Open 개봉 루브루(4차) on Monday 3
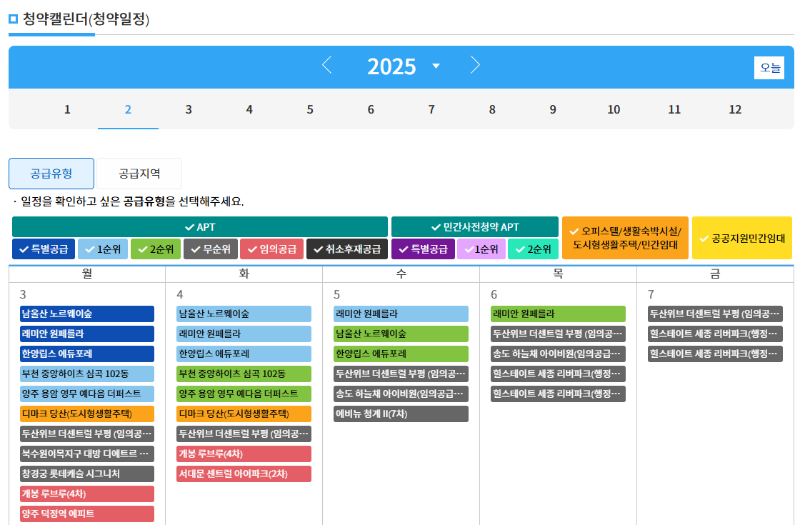 pos(87,494)
